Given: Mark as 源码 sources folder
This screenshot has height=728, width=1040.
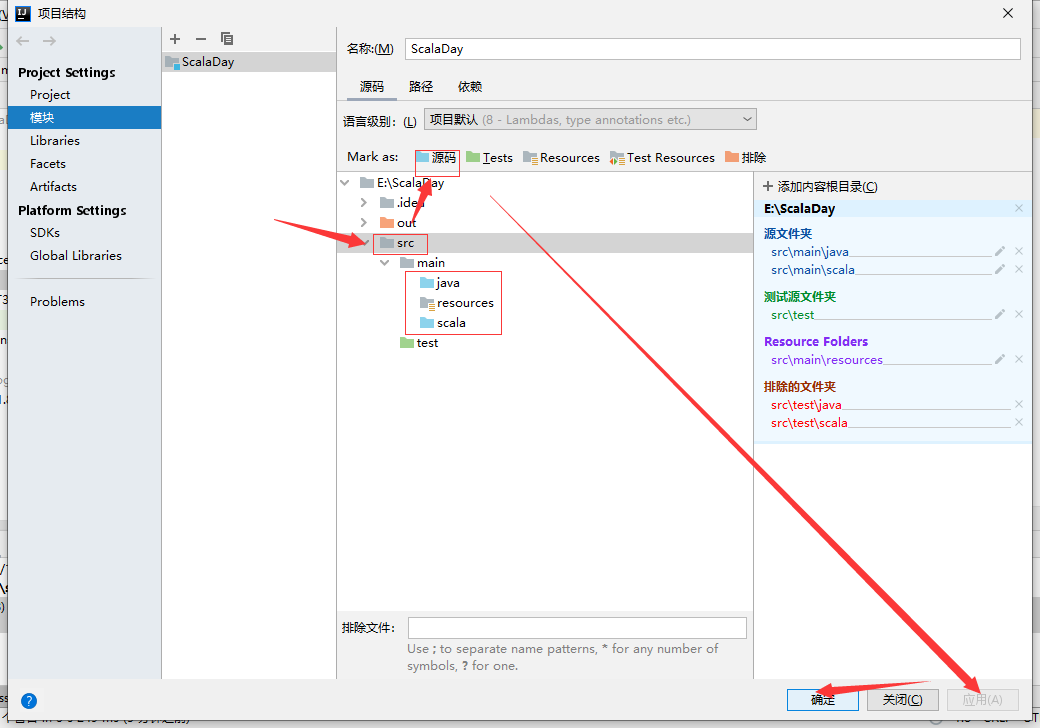Looking at the screenshot, I should pyautogui.click(x=436, y=158).
